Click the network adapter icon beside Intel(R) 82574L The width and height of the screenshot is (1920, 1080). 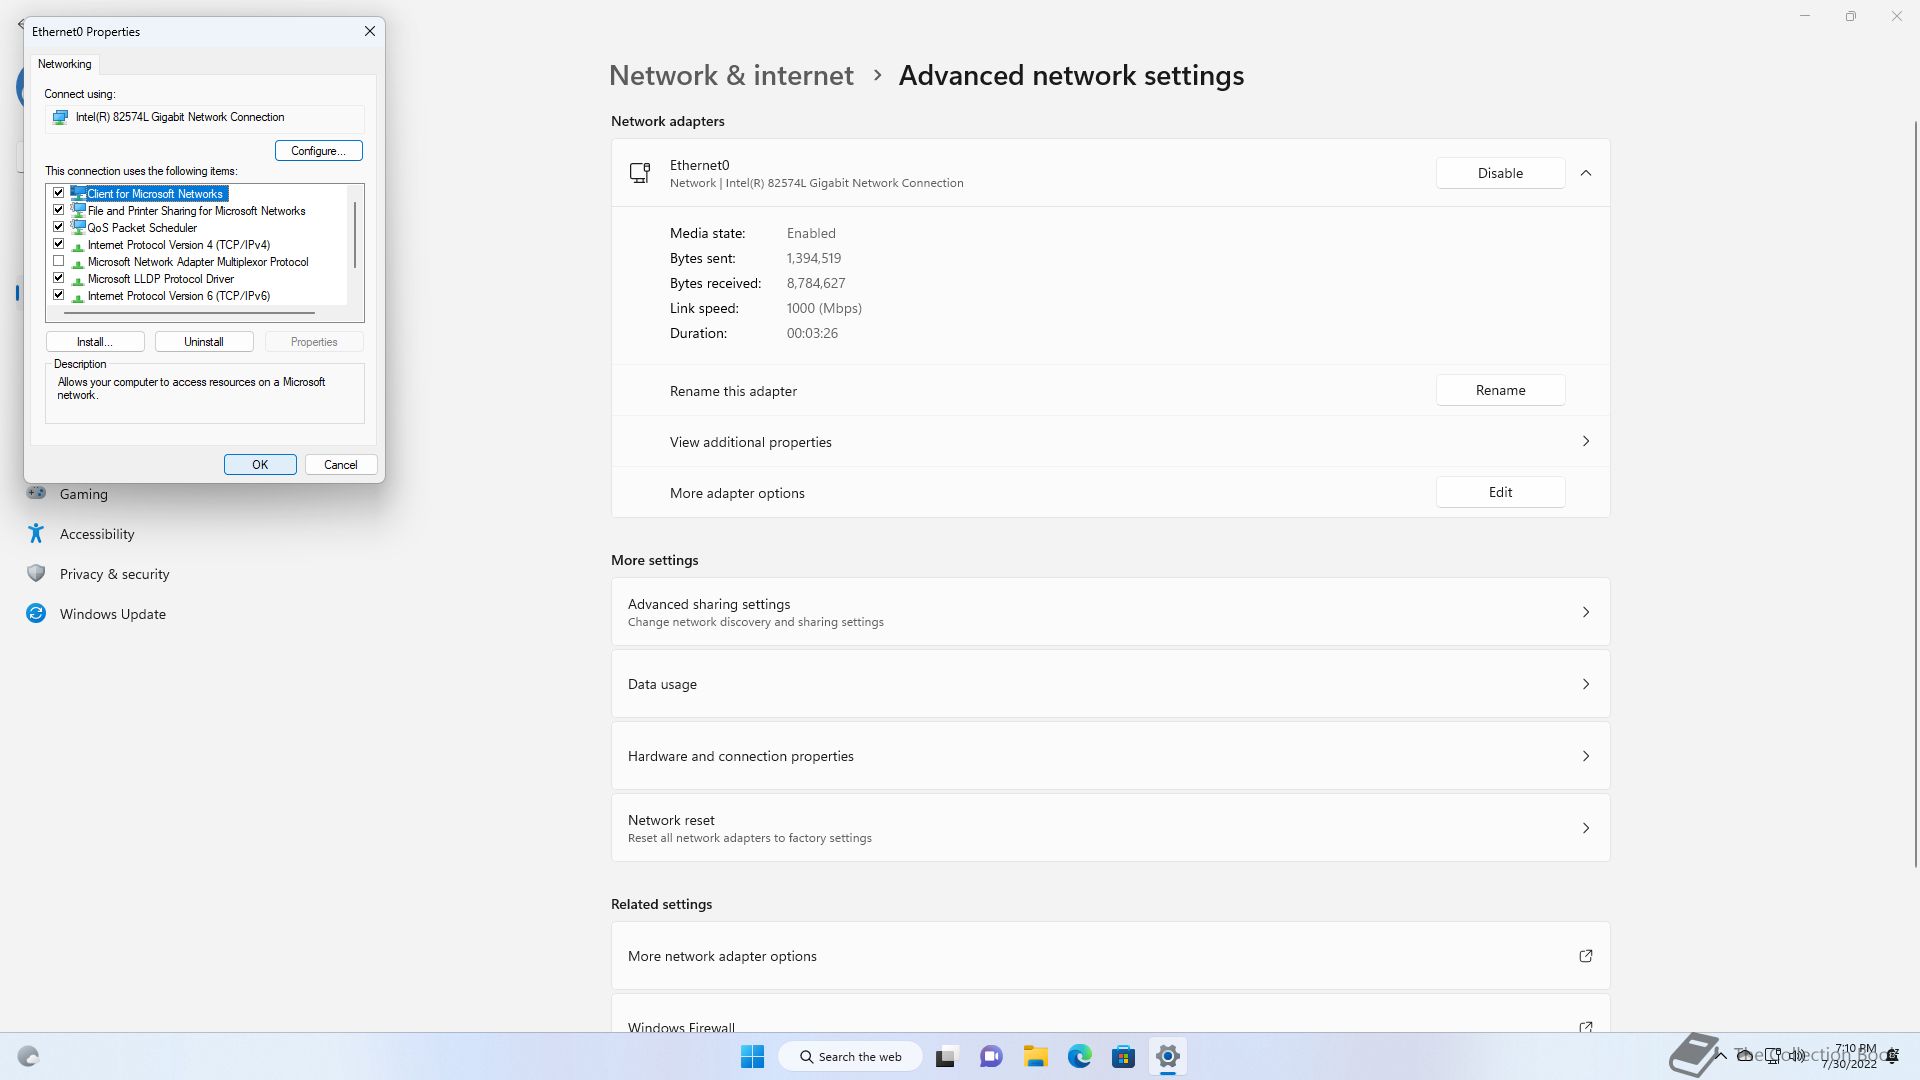(60, 117)
